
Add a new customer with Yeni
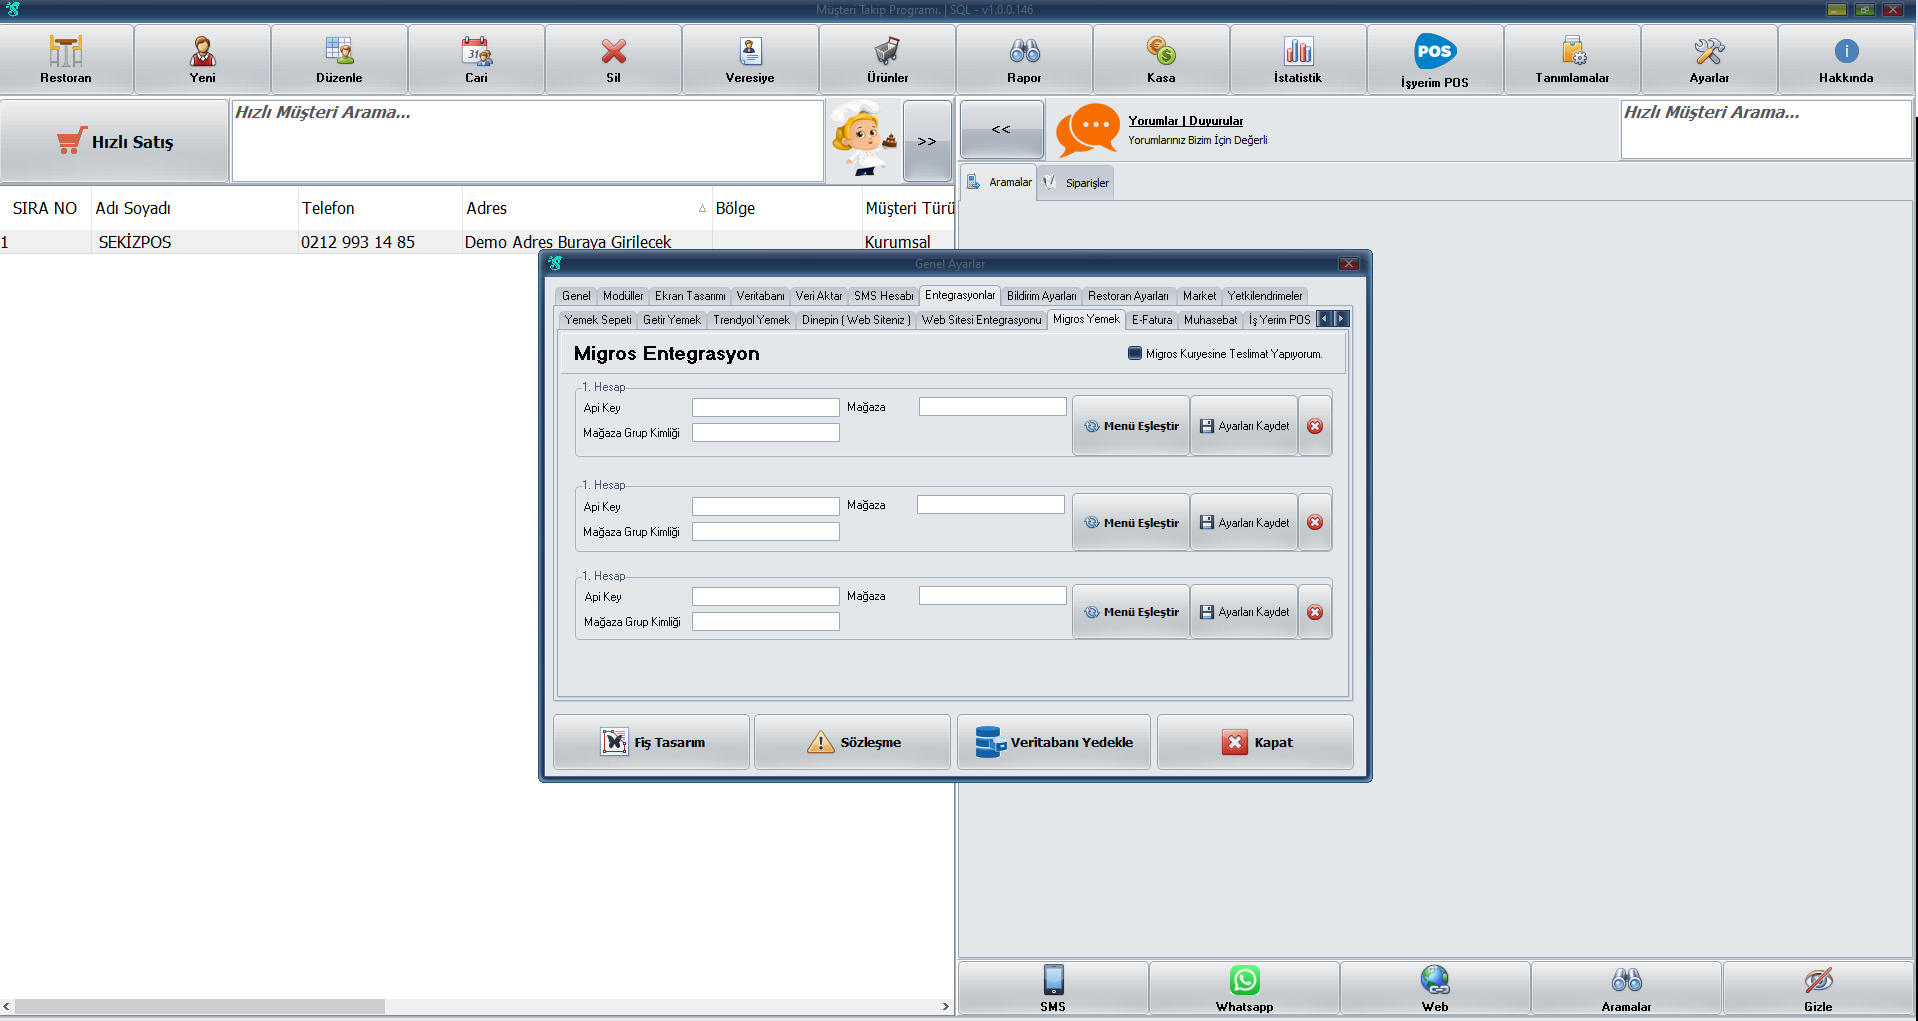pyautogui.click(x=202, y=59)
